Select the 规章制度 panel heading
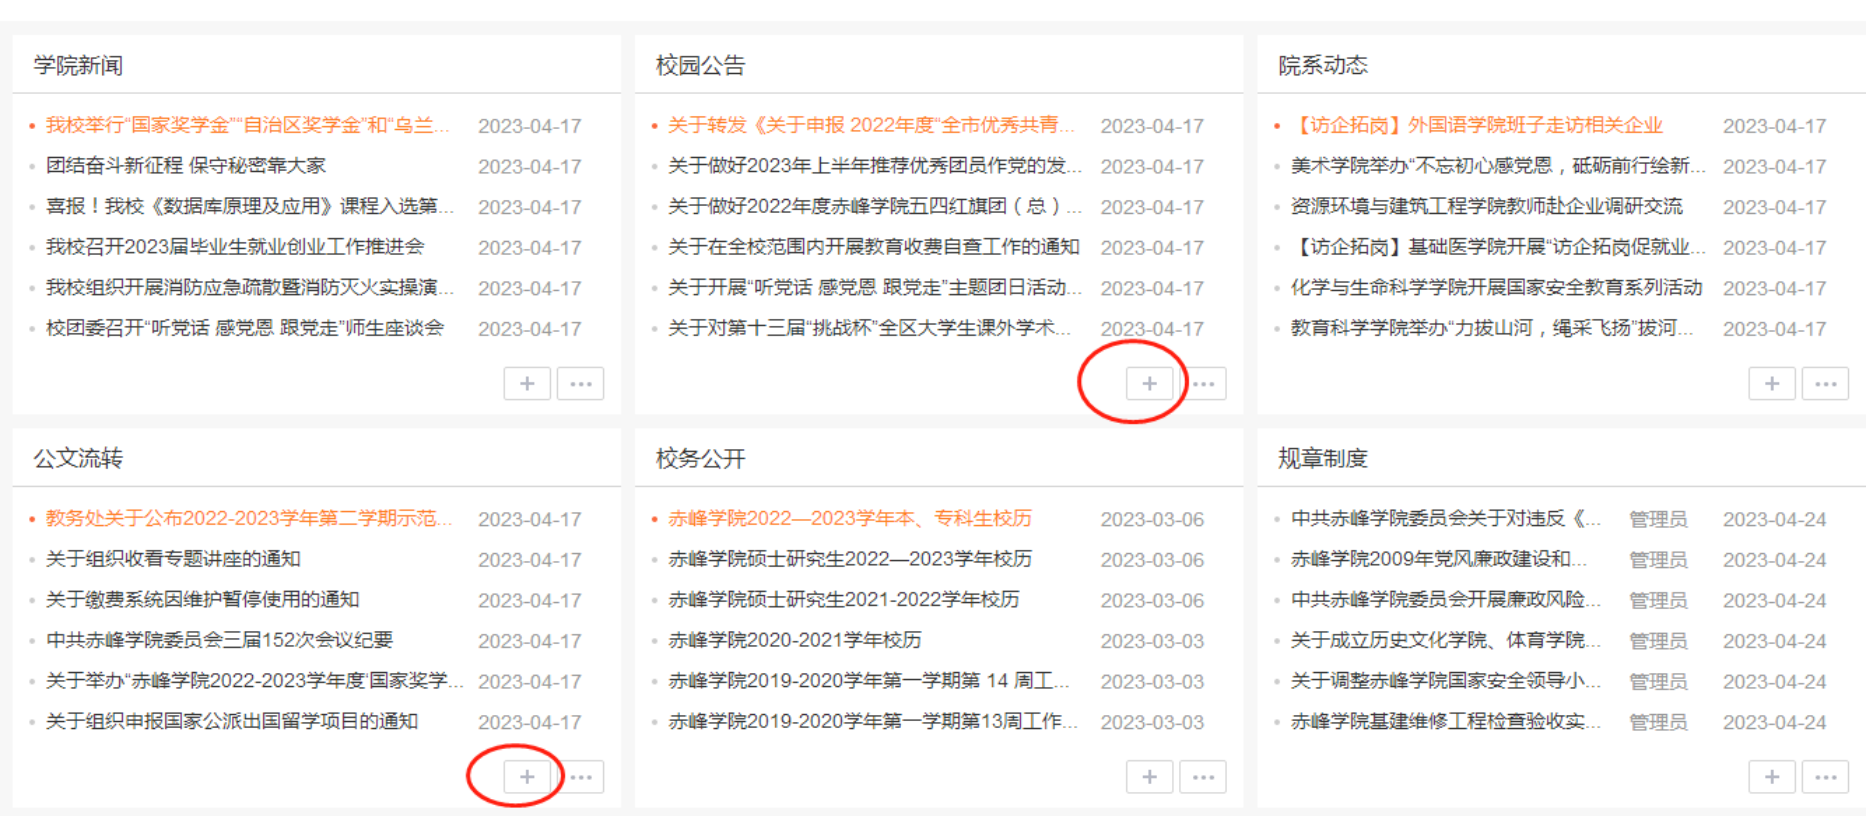Image resolution: width=1867 pixels, height=816 pixels. click(x=1322, y=459)
